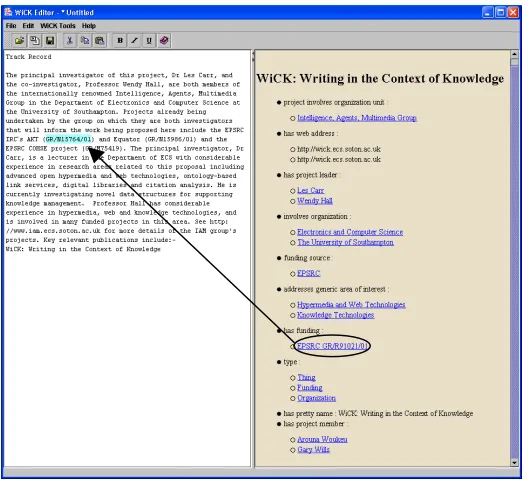Click the scrollbar down arrow in knowledge pane
The height and width of the screenshot is (480, 528).
coord(514,463)
